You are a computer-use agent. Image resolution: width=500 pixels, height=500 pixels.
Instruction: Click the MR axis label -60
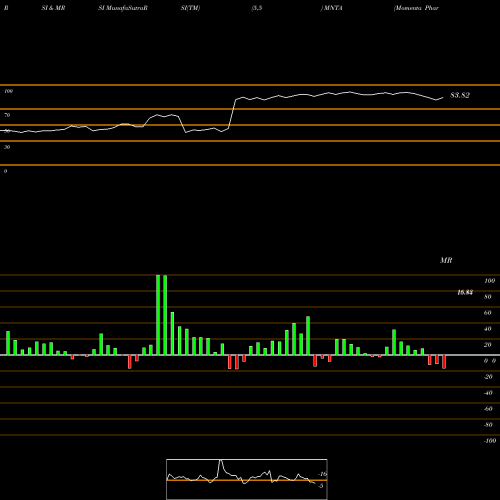pyautogui.click(x=488, y=409)
